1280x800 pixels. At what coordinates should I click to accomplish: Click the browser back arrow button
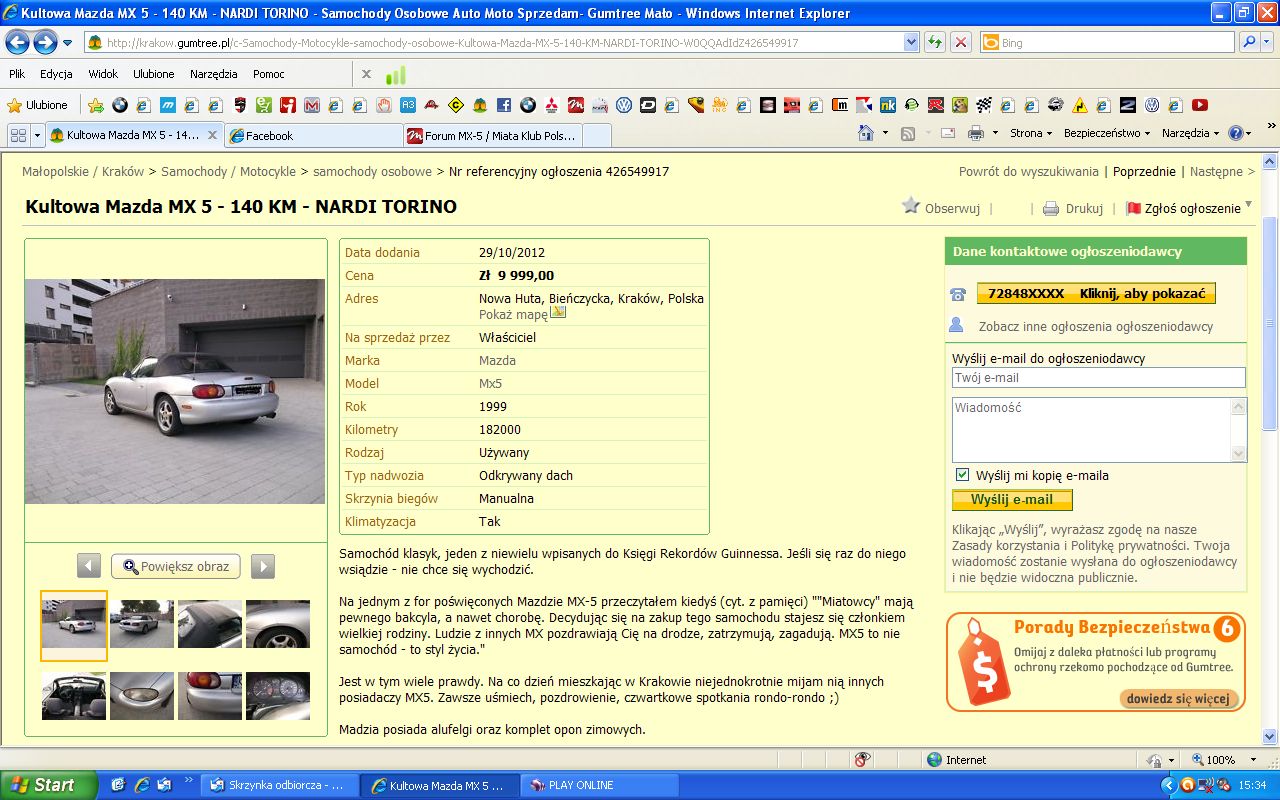[x=17, y=42]
